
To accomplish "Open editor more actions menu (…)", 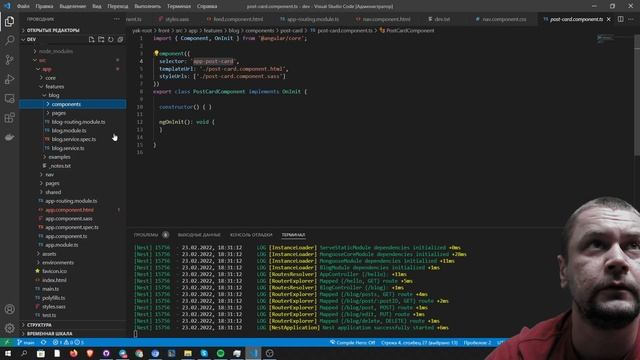I will 631,19.
